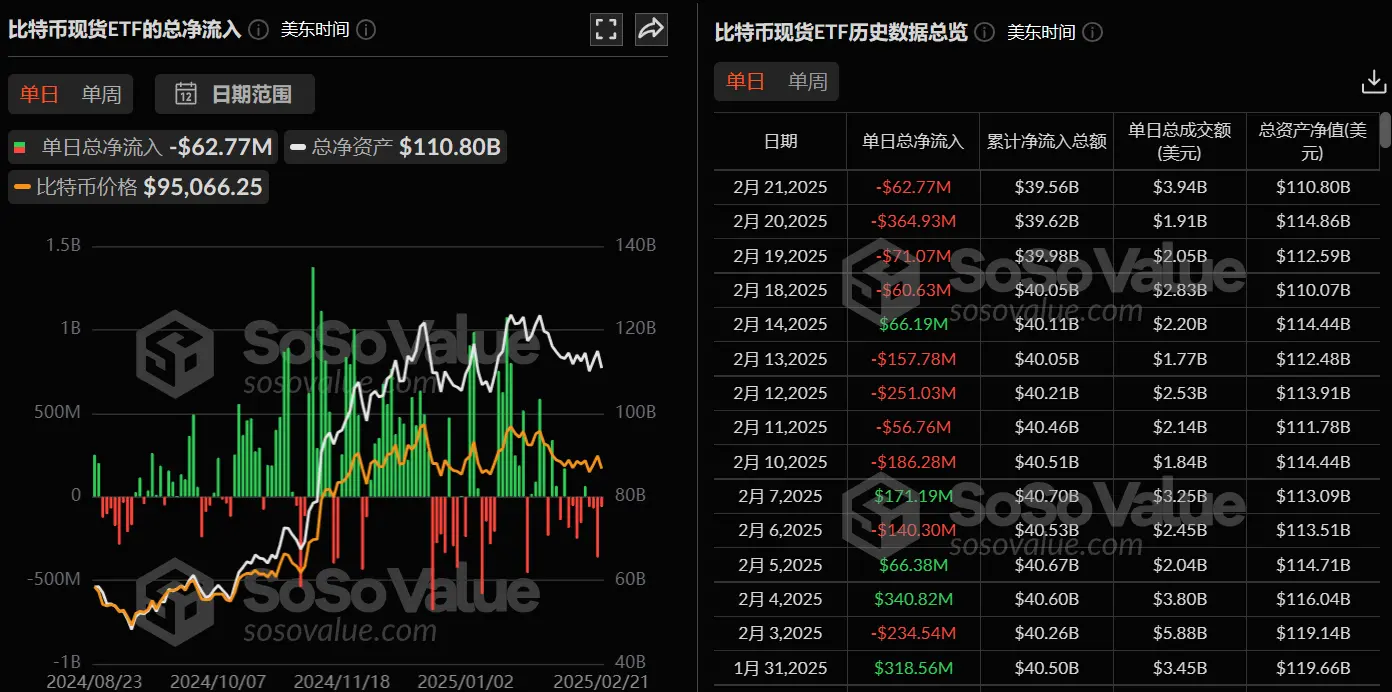This screenshot has width=1392, height=692.
Task: Open the inflow chart in fullscreen mode
Action: pos(606,29)
